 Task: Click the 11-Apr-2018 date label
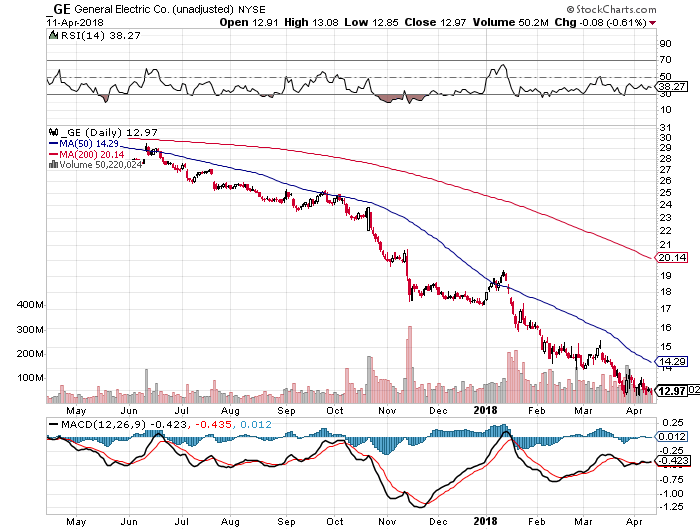(75, 22)
